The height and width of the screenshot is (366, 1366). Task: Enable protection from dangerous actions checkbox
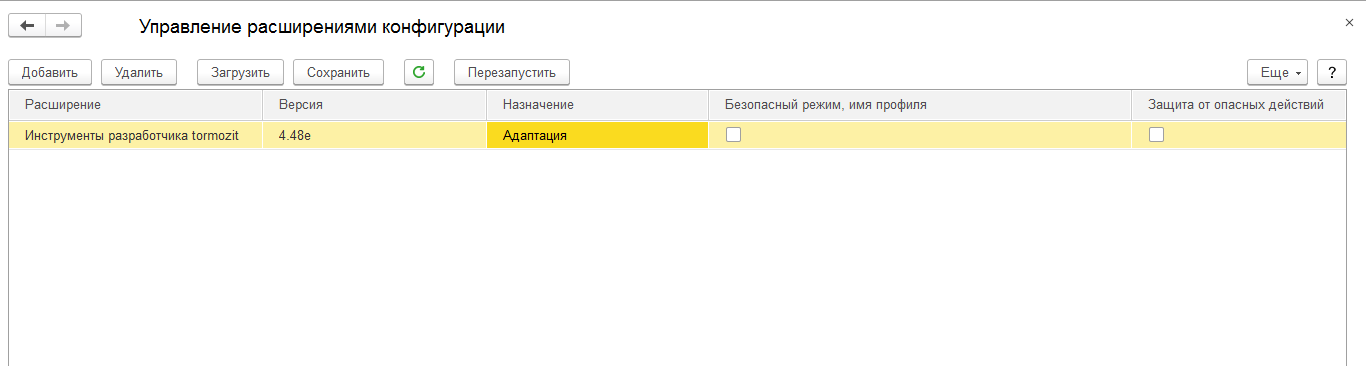pyautogui.click(x=1156, y=135)
